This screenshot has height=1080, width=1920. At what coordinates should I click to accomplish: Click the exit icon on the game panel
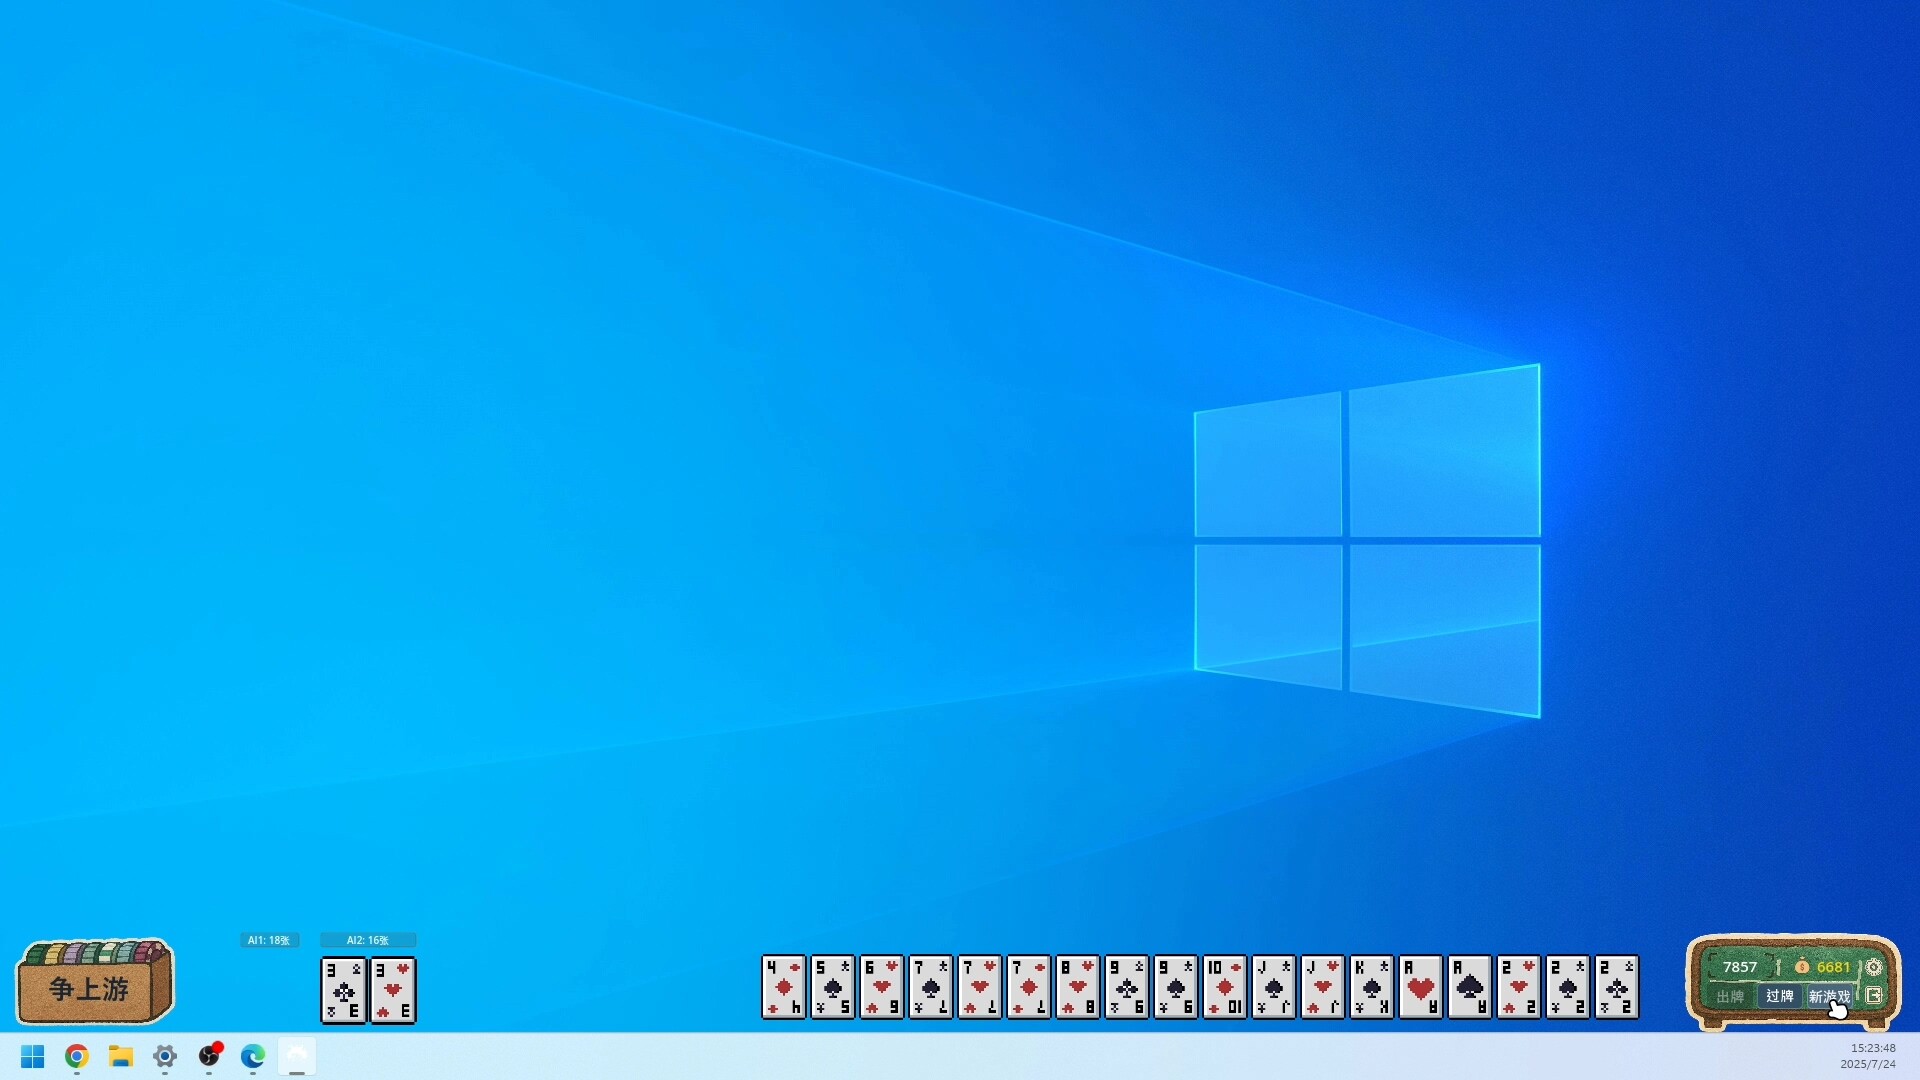[x=1875, y=995]
